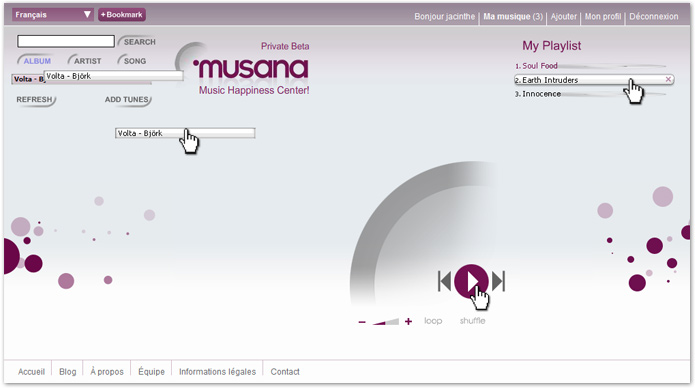Toggle loop mode
This screenshot has width=695, height=388.
433,321
